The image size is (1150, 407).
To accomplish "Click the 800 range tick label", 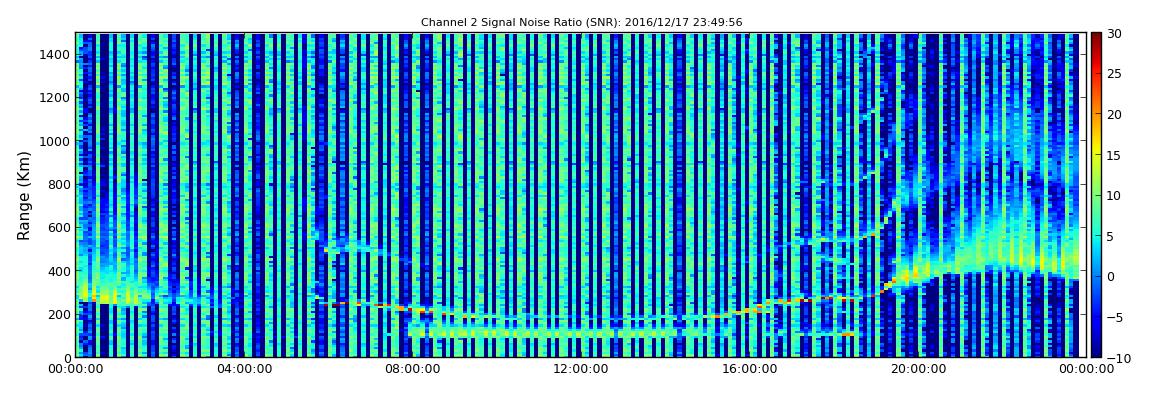I will (x=59, y=185).
